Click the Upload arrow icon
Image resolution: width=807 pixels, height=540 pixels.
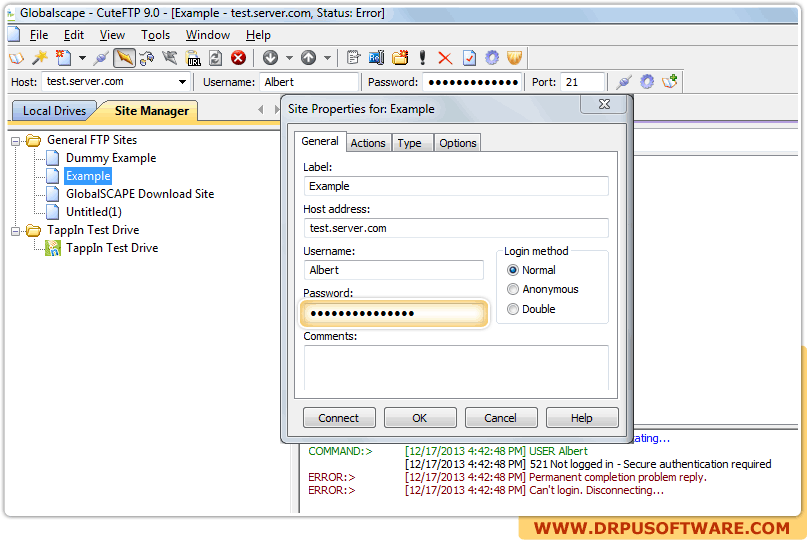308,58
